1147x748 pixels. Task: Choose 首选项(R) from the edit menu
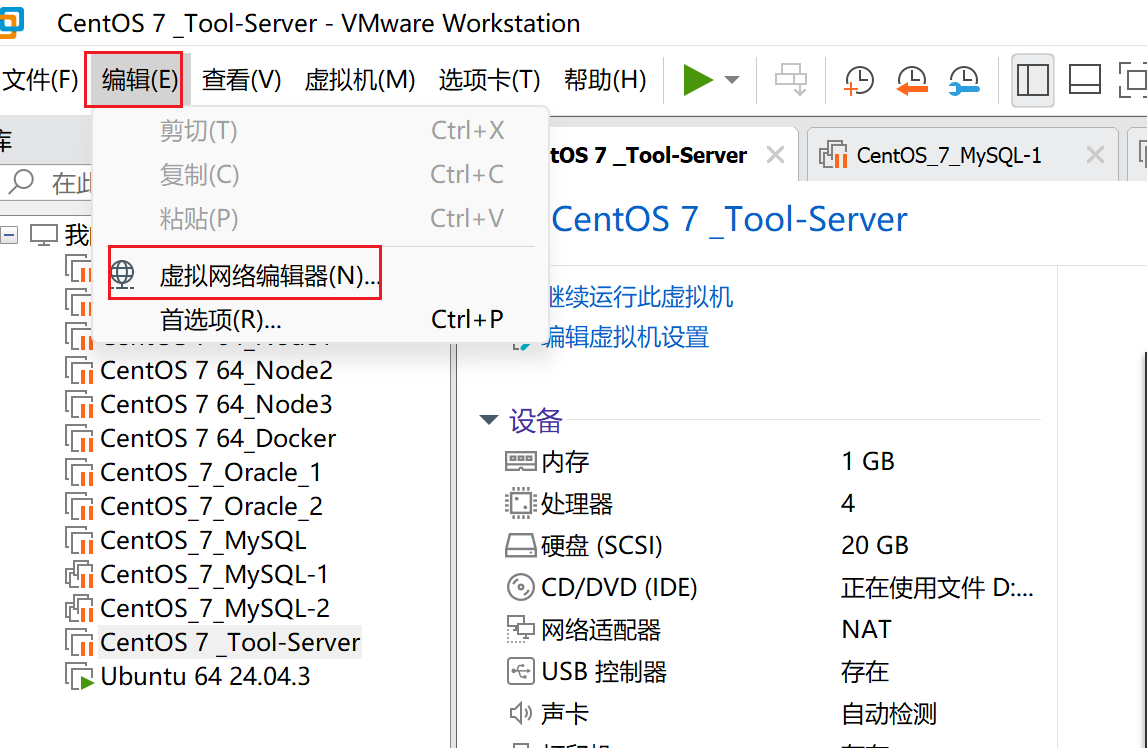pyautogui.click(x=321, y=320)
